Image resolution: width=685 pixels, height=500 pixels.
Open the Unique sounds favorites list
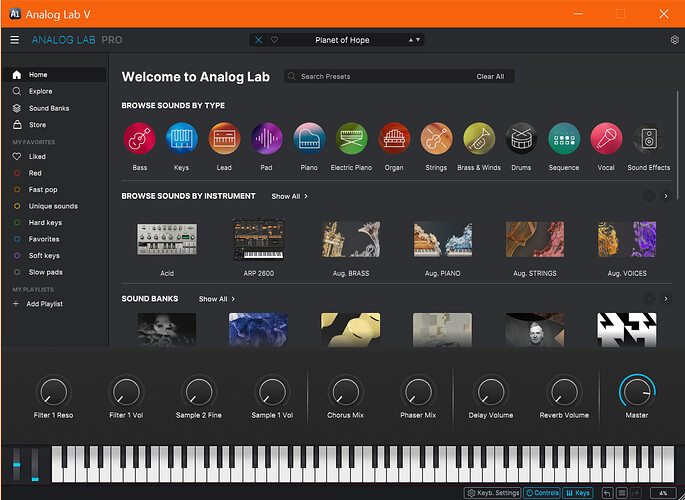[x=55, y=206]
